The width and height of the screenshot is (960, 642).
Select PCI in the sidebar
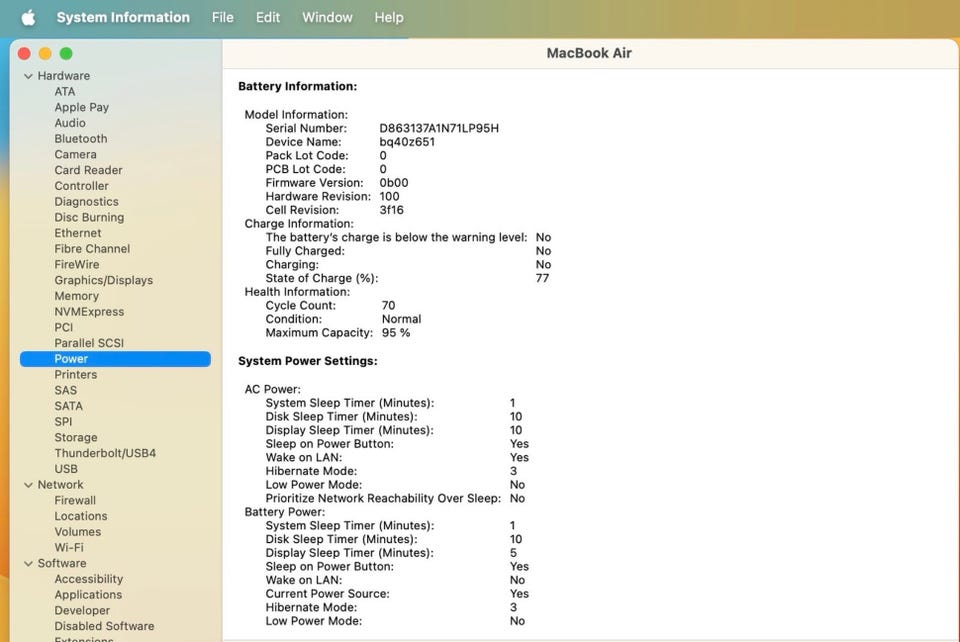tap(64, 327)
